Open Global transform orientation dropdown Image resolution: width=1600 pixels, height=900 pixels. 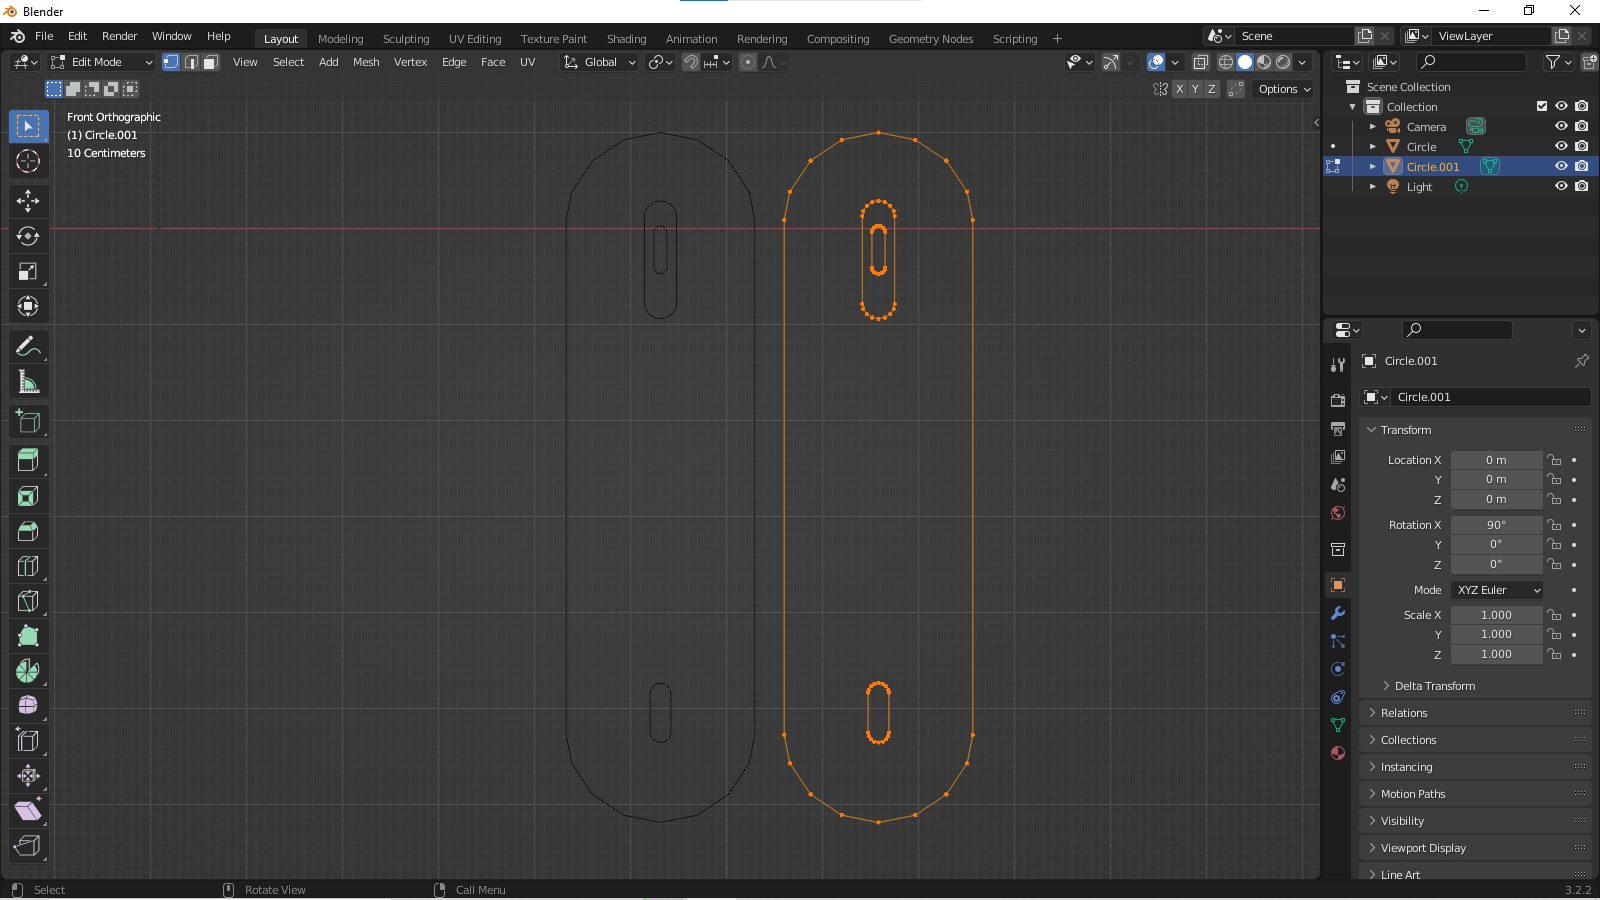[x=600, y=62]
